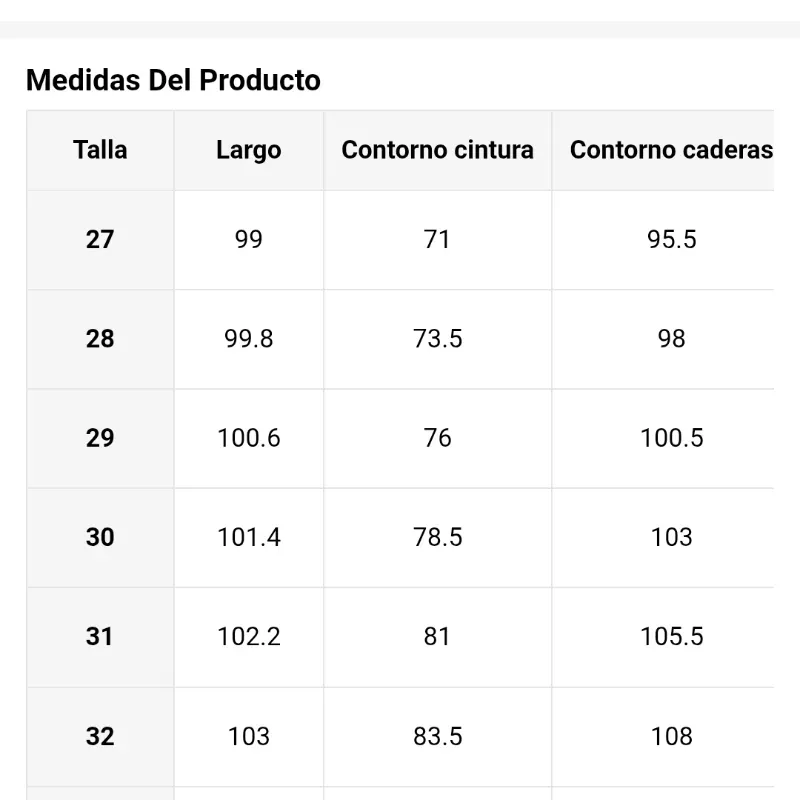Select the 100.6 Largo cell

(248, 438)
